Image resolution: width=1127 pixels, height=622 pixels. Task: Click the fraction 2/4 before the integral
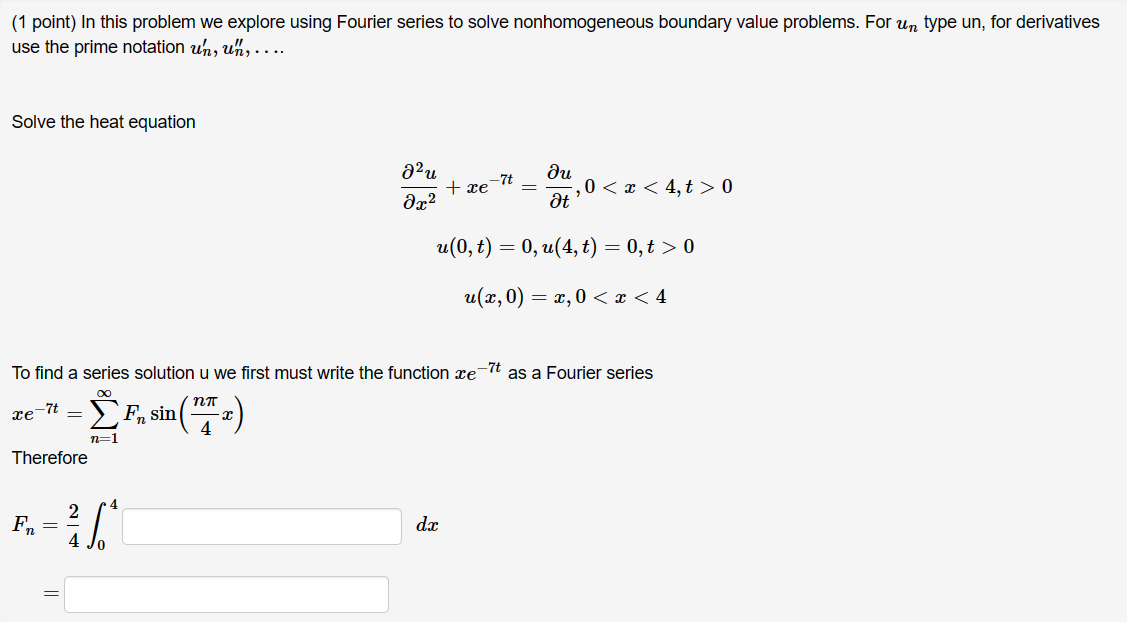click(x=71, y=524)
